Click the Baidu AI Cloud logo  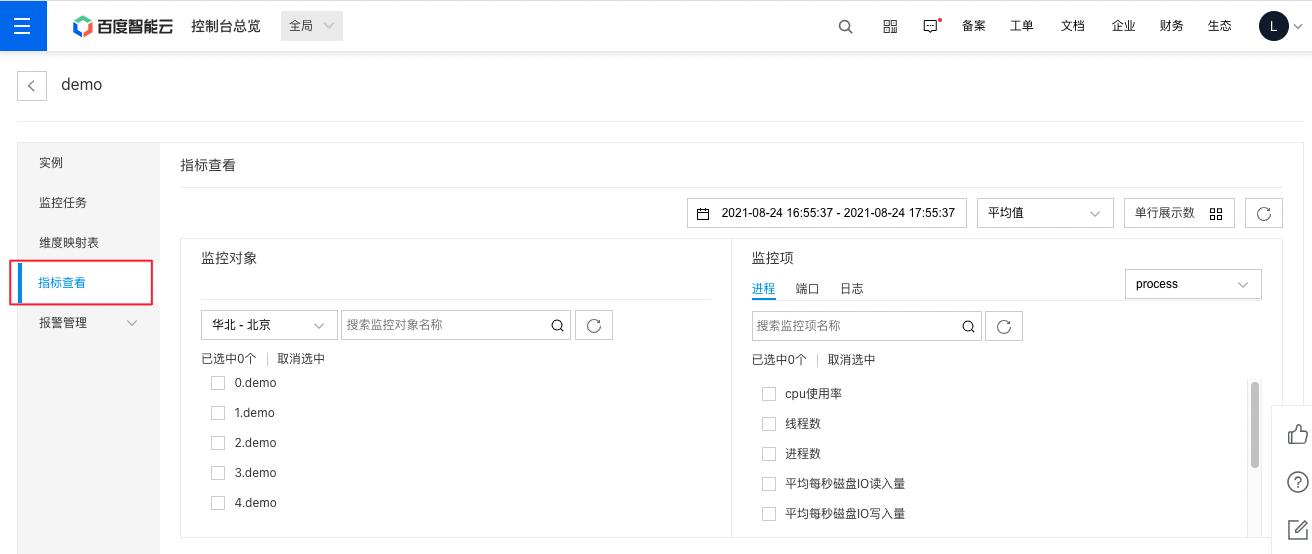[x=123, y=26]
